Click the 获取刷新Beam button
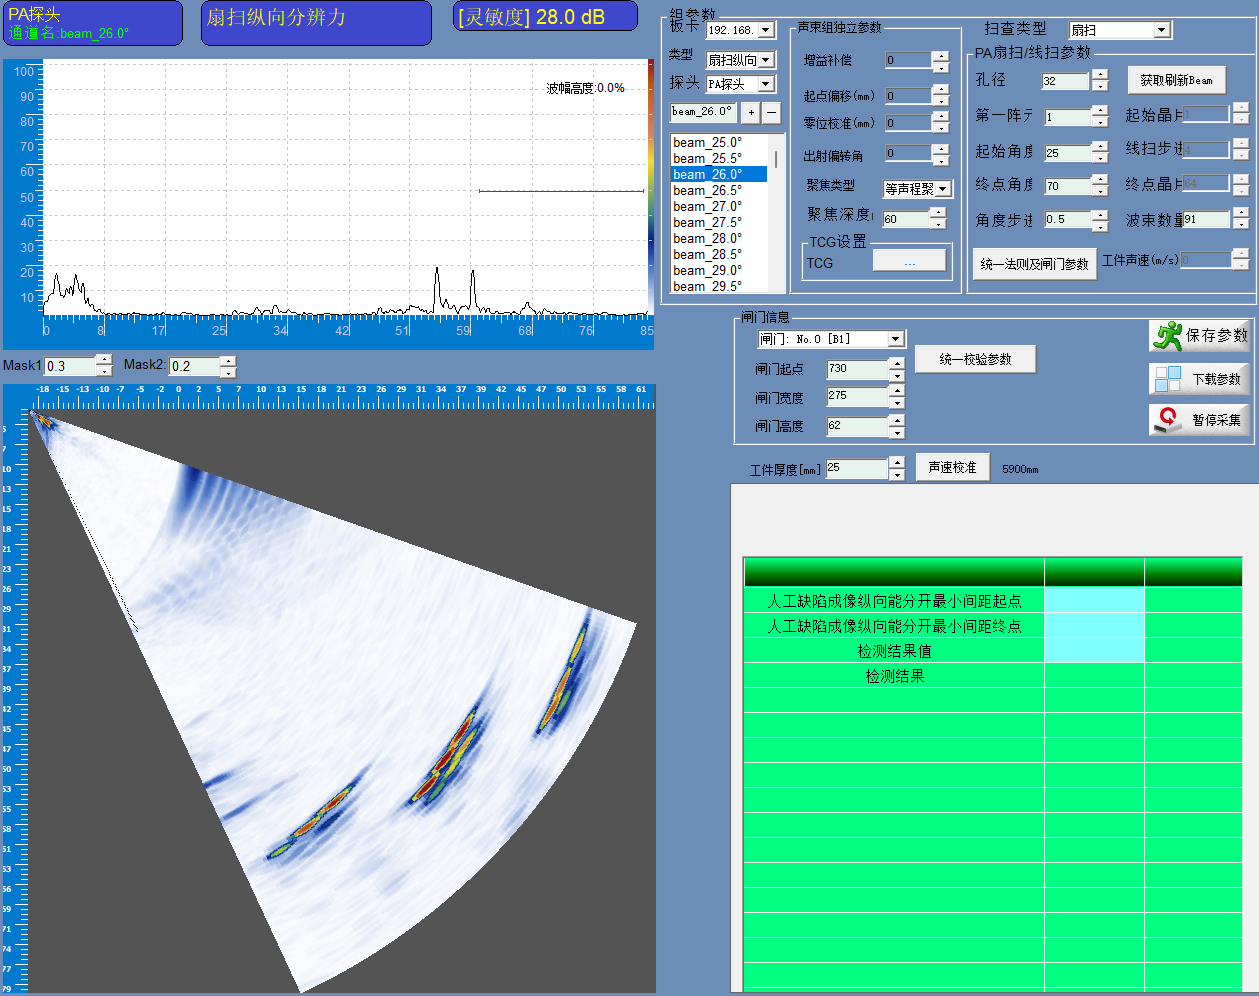Screen dimensions: 1259x996 (1176, 80)
